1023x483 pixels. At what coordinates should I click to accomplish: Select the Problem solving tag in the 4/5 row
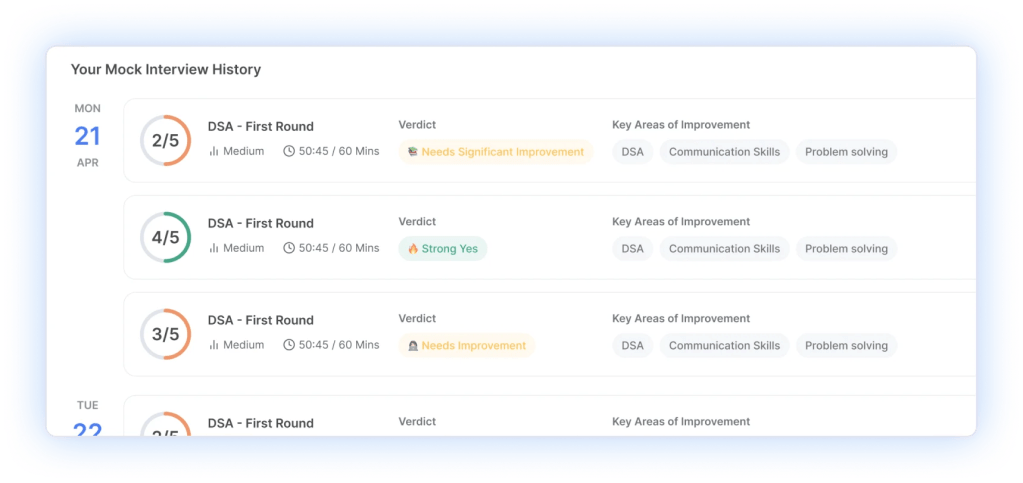click(x=846, y=249)
